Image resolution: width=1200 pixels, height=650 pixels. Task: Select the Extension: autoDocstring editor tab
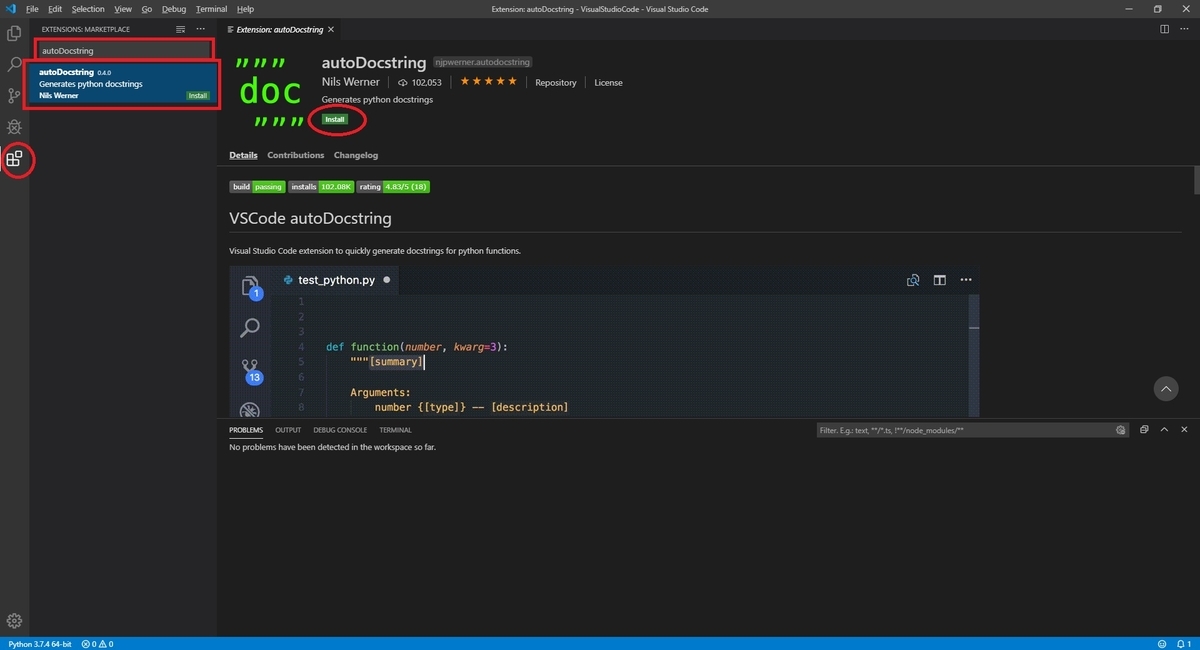click(281, 30)
